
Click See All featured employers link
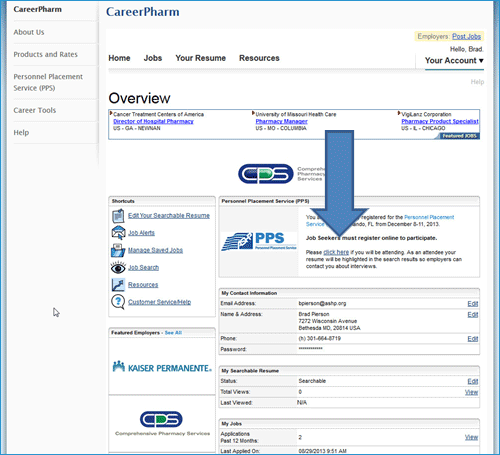pos(173,333)
